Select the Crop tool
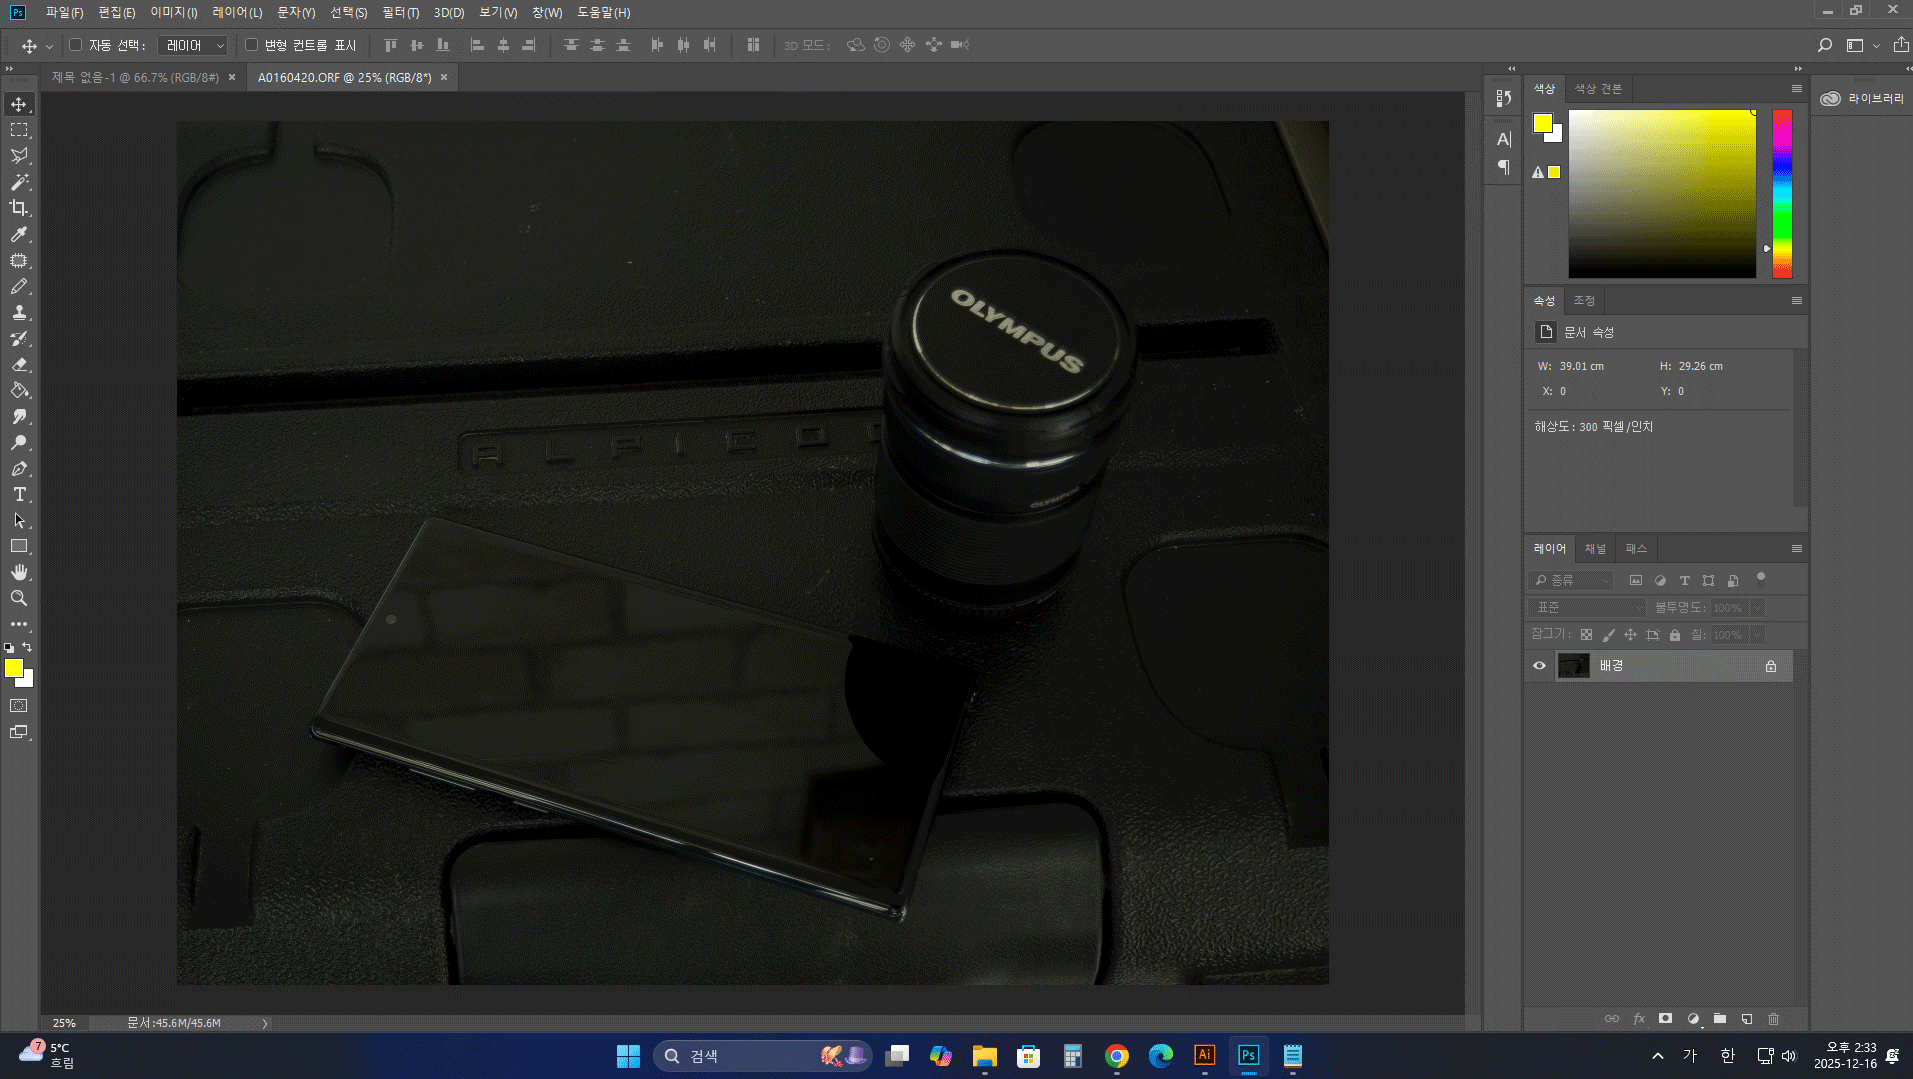1913x1079 pixels. [19, 208]
